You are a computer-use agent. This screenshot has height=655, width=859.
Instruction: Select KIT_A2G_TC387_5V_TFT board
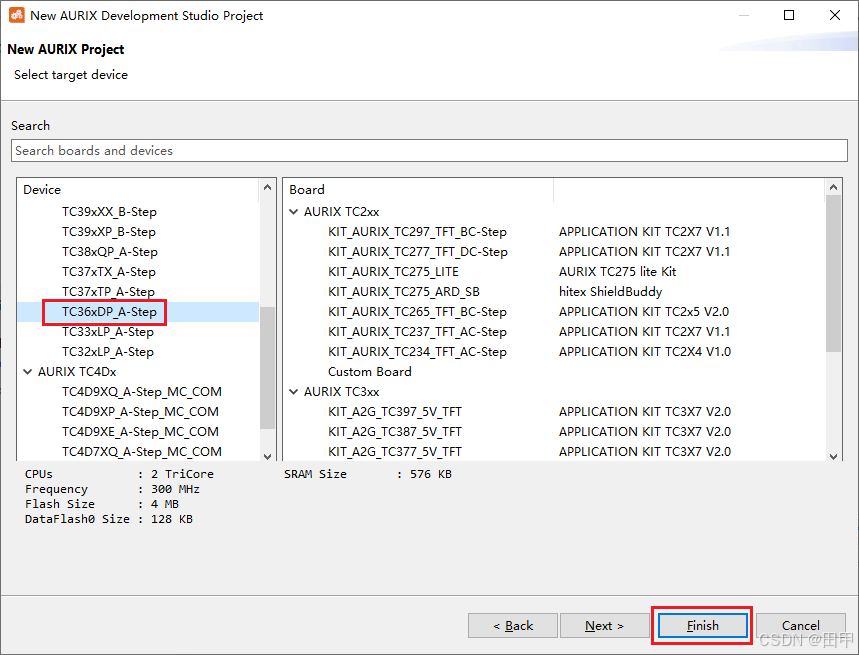point(394,432)
